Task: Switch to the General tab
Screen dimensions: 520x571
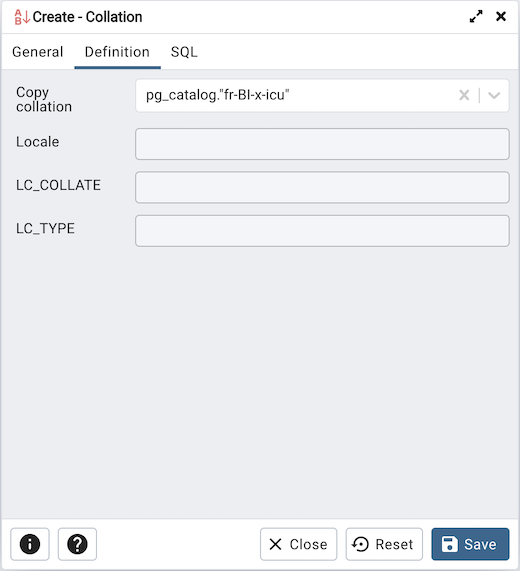Action: pos(38,52)
